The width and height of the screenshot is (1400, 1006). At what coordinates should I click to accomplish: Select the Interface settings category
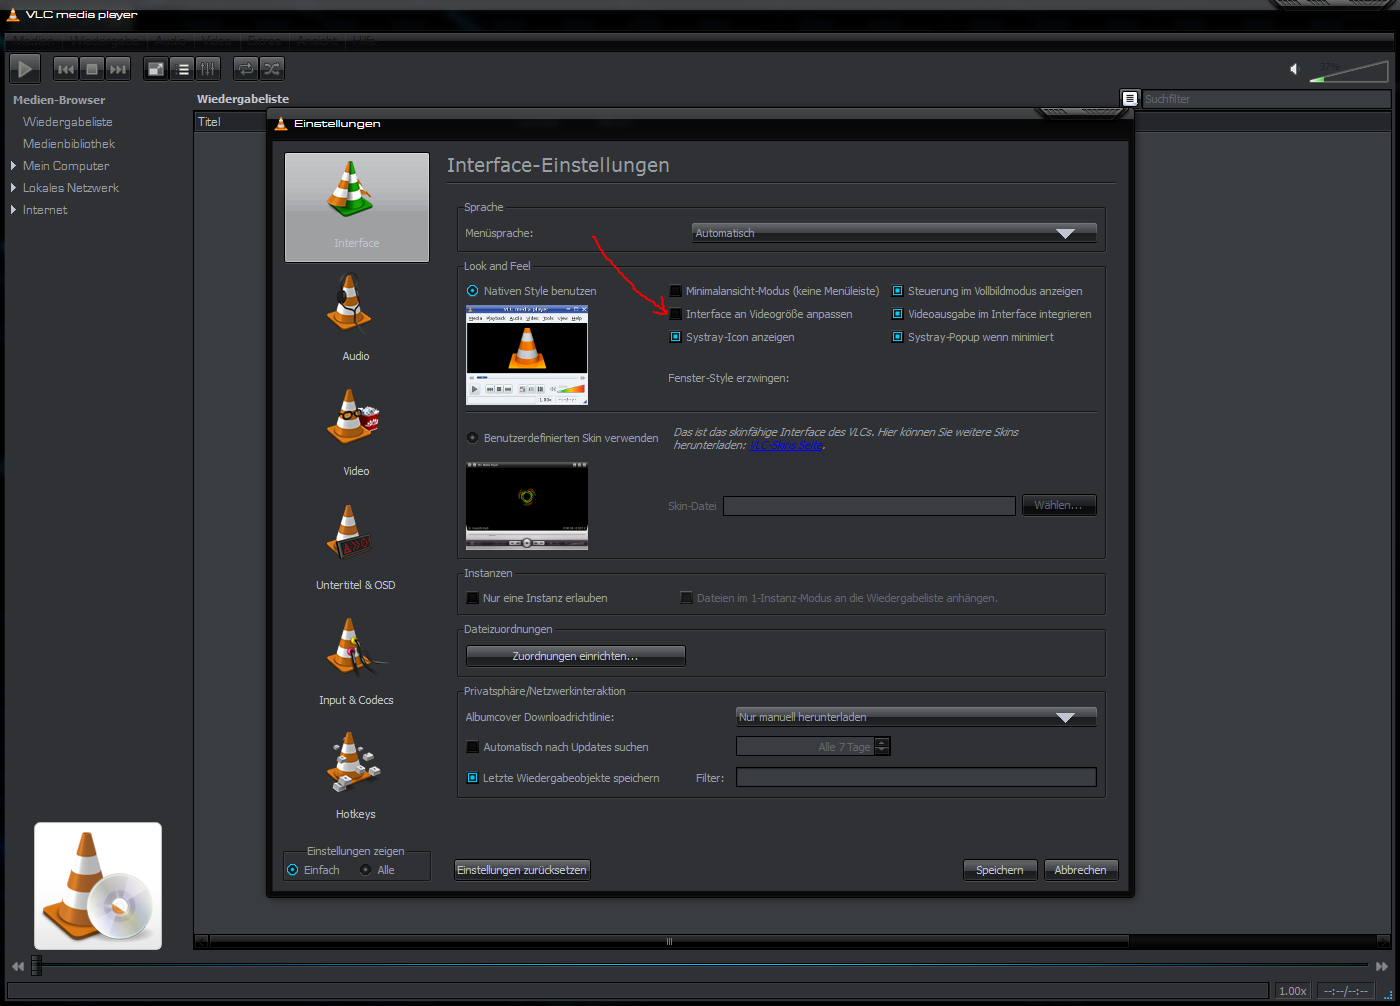[357, 207]
